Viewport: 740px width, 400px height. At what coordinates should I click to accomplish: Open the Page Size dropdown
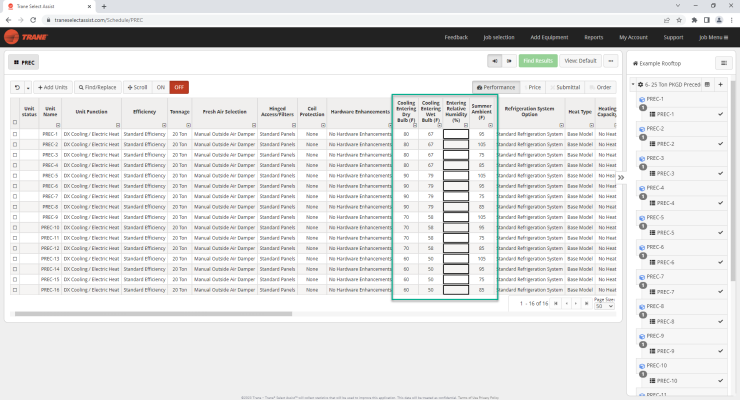click(604, 306)
